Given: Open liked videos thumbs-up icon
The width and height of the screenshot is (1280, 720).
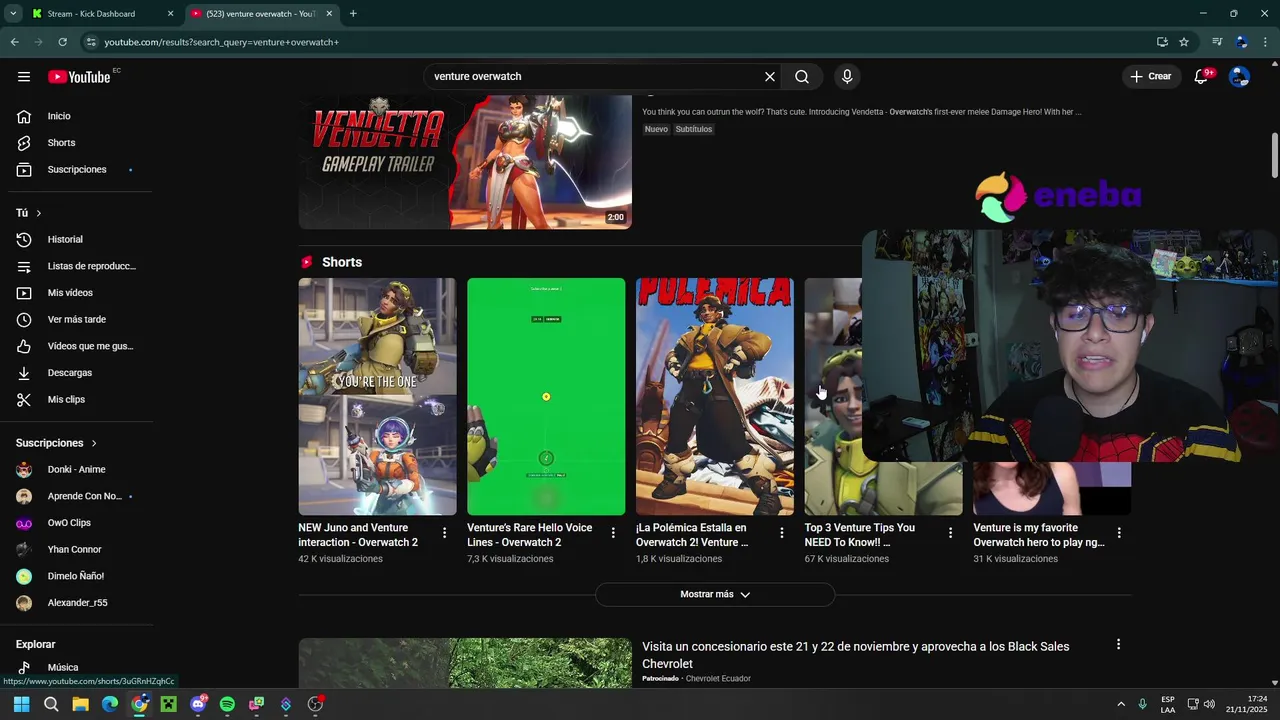Looking at the screenshot, I should coord(24,346).
